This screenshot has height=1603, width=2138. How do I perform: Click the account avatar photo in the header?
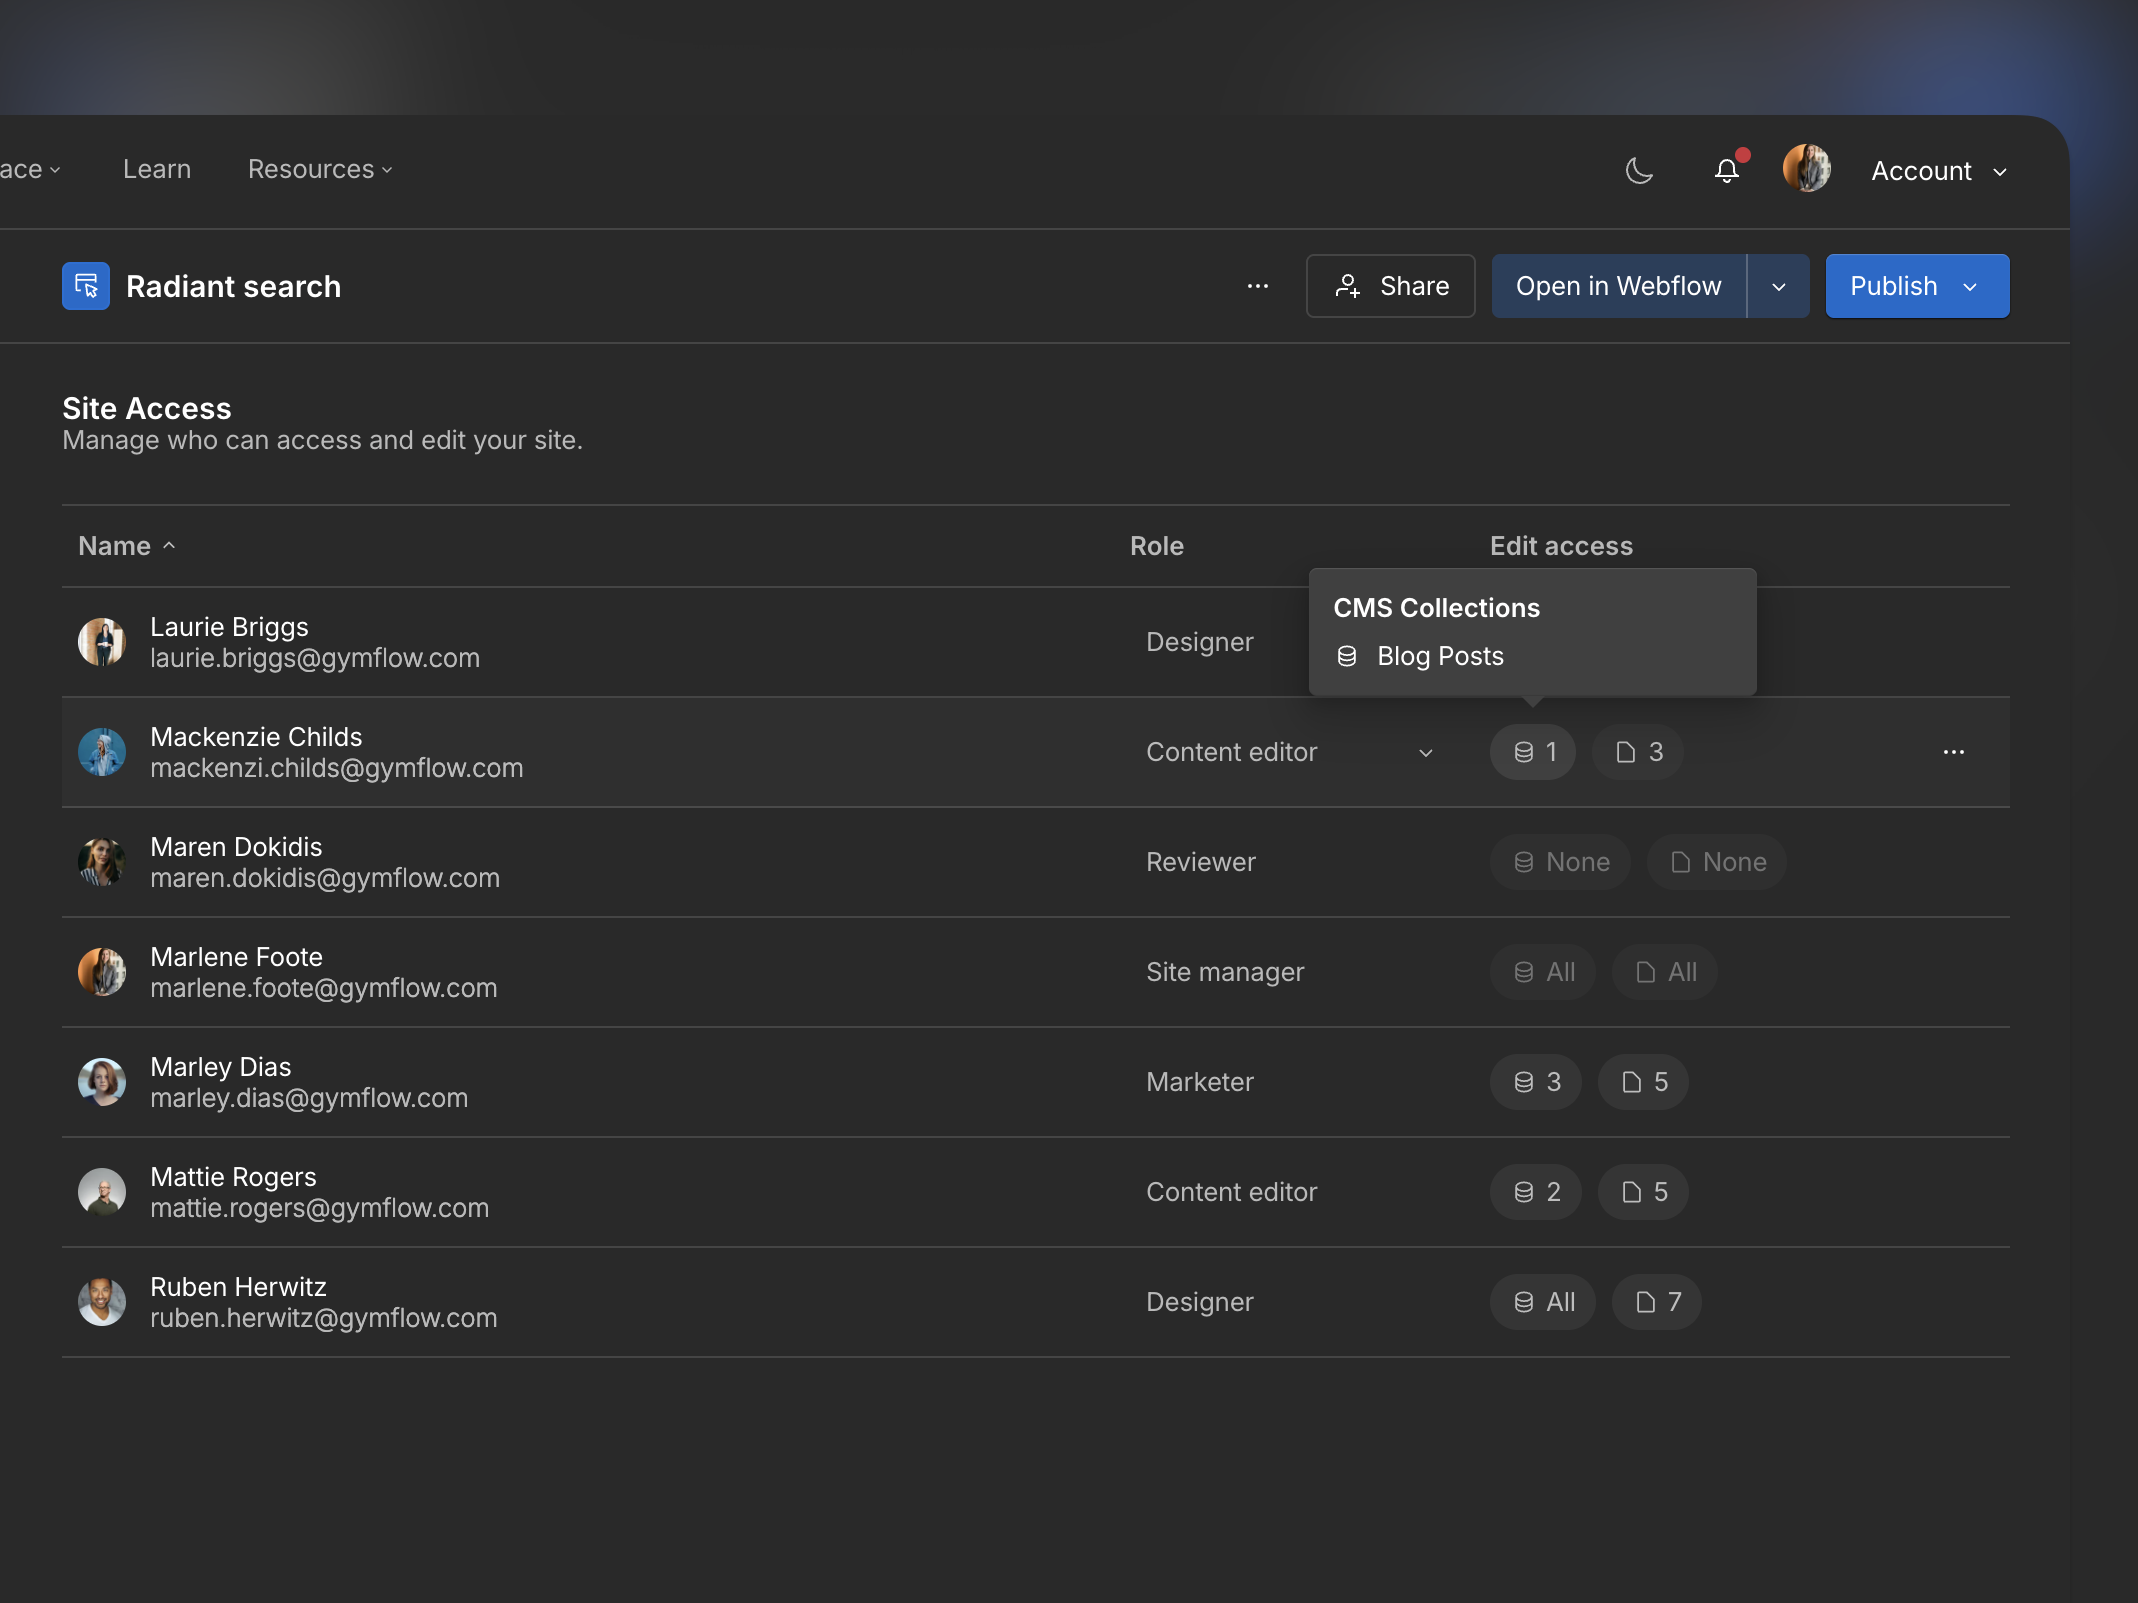point(1807,168)
